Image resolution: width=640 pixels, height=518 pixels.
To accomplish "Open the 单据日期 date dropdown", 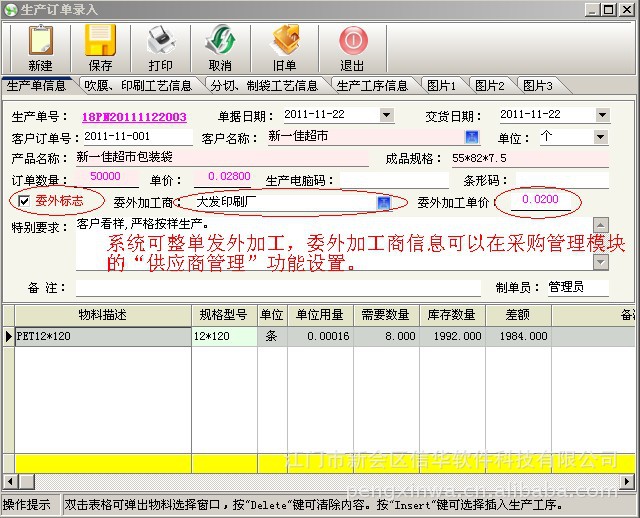I will point(386,115).
